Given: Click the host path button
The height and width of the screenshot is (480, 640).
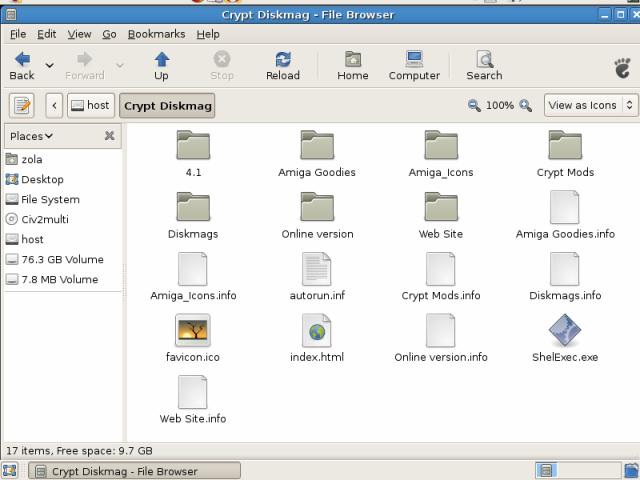Looking at the screenshot, I should click(90, 105).
